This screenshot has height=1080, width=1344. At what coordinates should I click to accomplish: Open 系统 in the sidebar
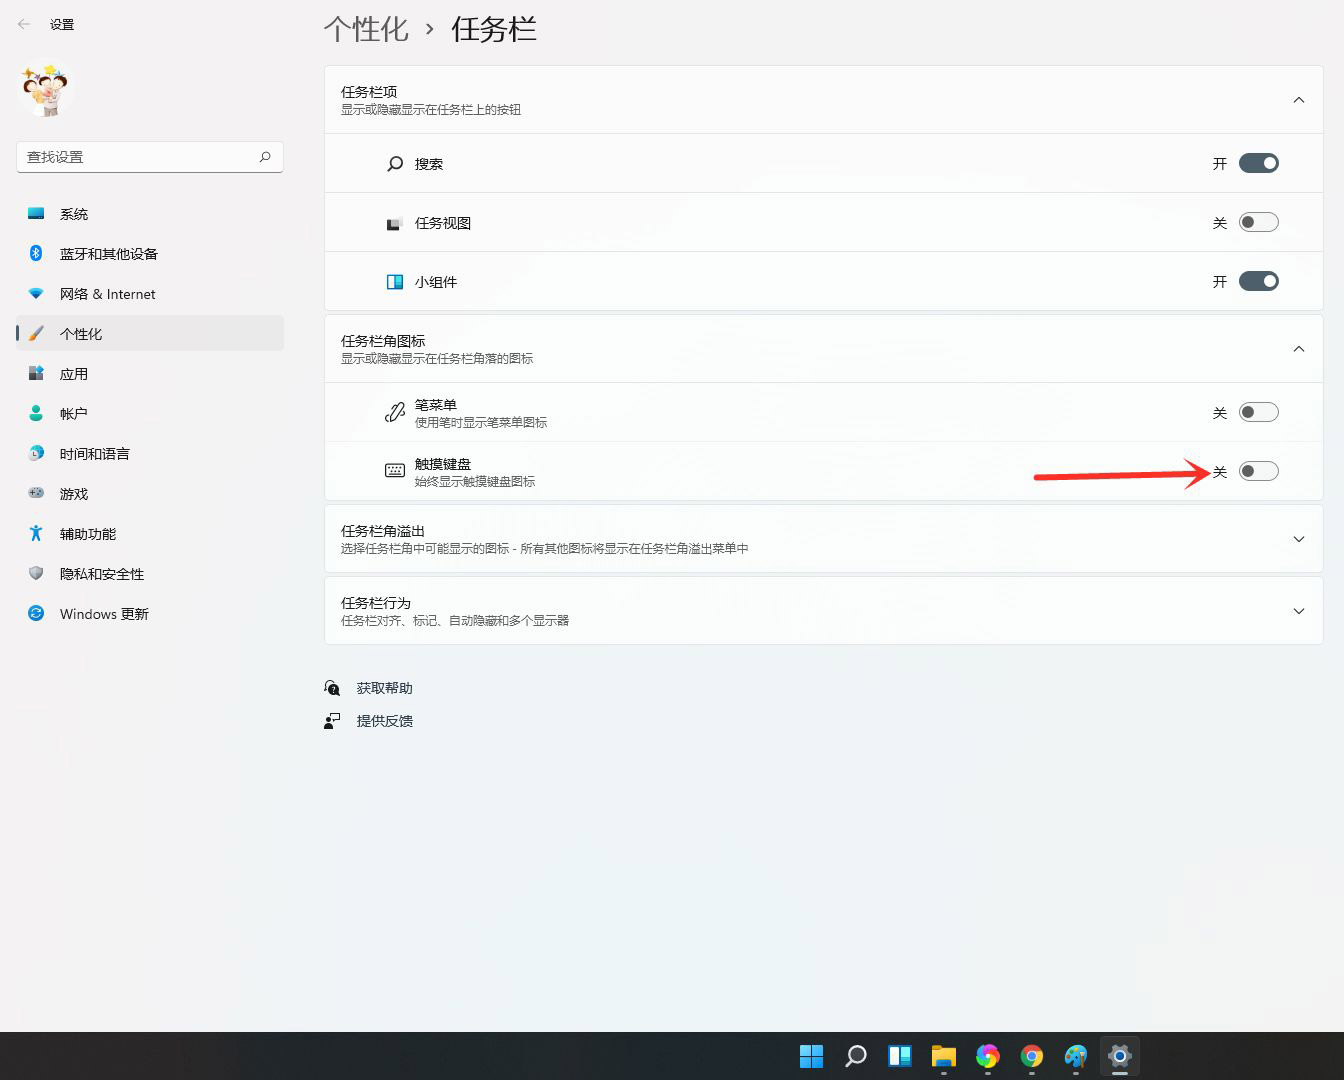(150, 214)
